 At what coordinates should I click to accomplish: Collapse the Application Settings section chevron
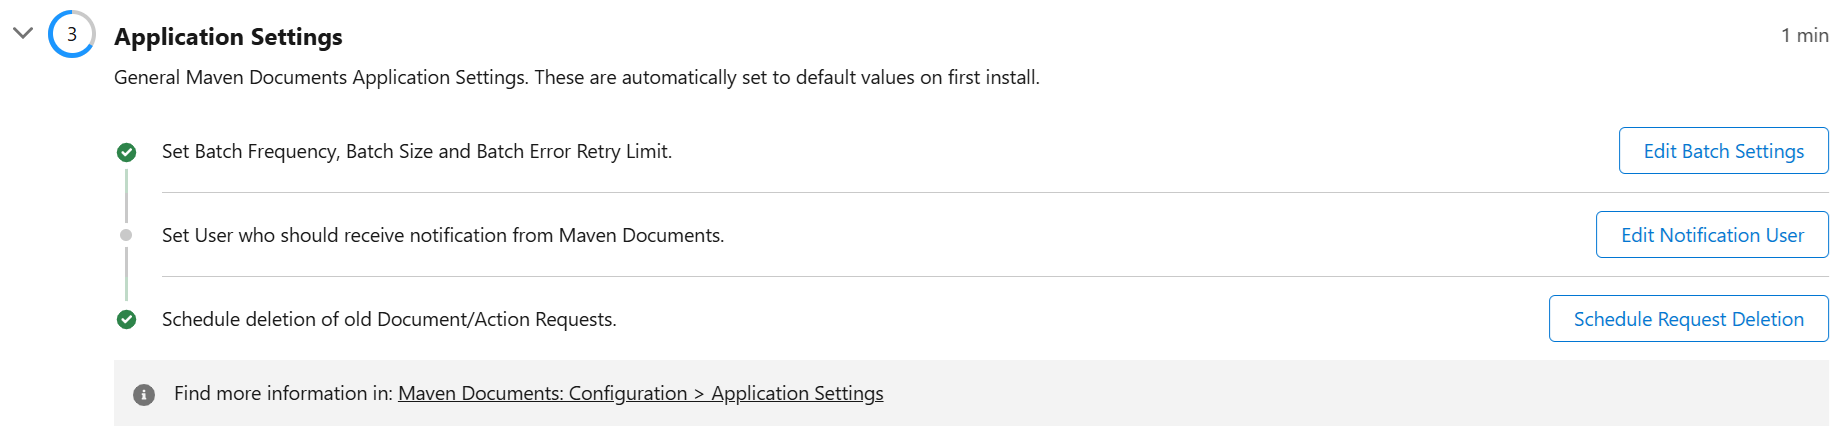[23, 33]
